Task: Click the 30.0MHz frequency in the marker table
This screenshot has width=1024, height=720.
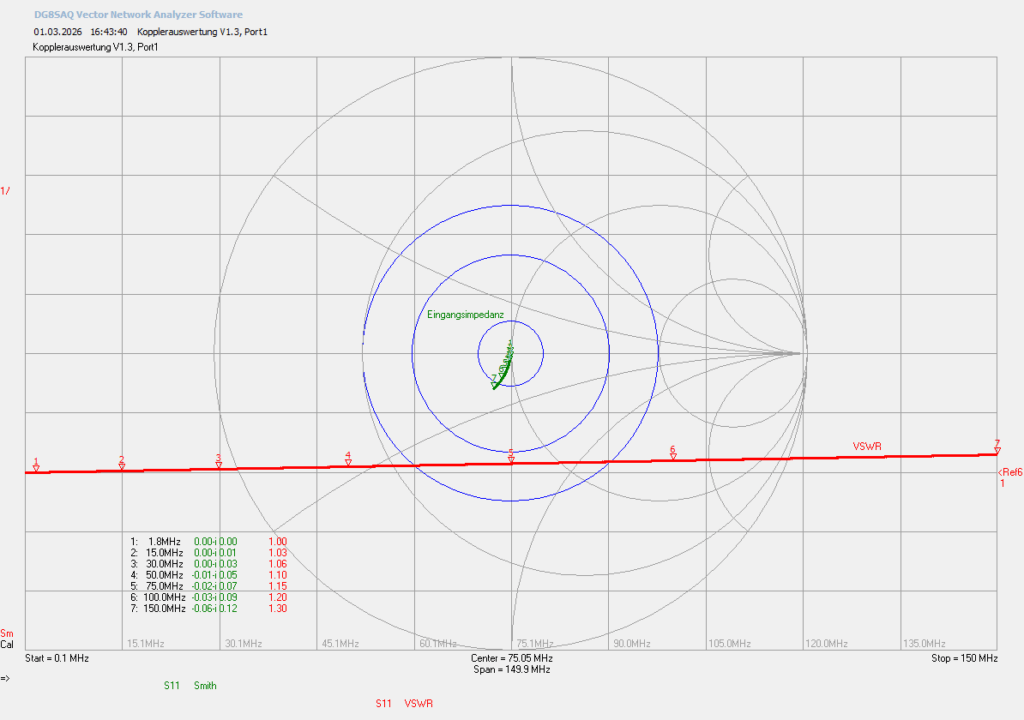Action: pyautogui.click(x=165, y=564)
